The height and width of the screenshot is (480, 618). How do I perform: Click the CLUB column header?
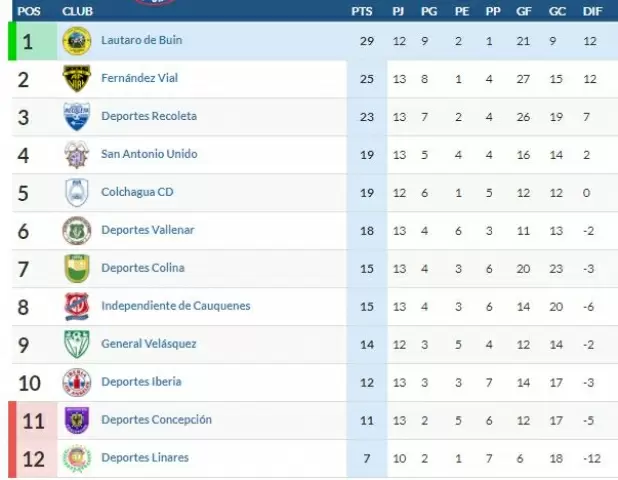point(77,11)
